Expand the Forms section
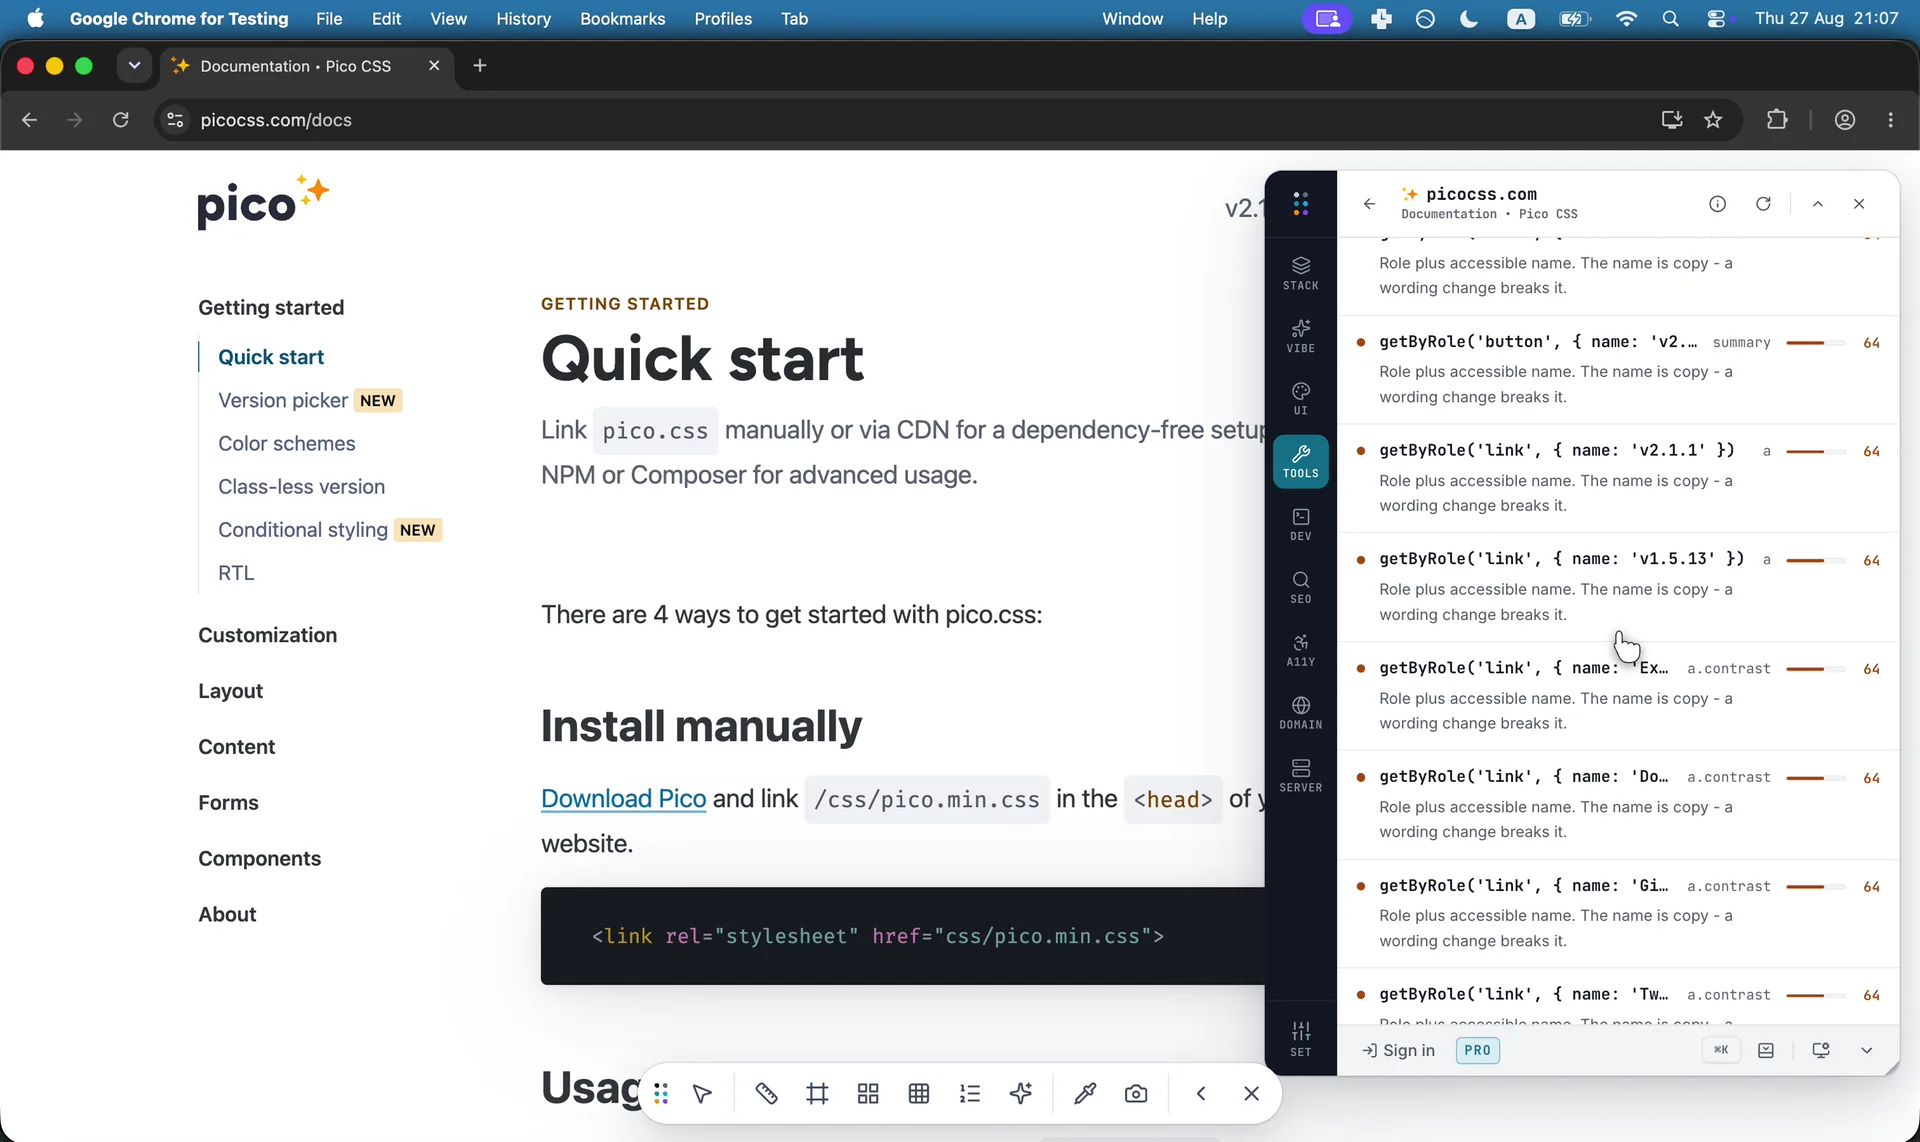 [228, 803]
